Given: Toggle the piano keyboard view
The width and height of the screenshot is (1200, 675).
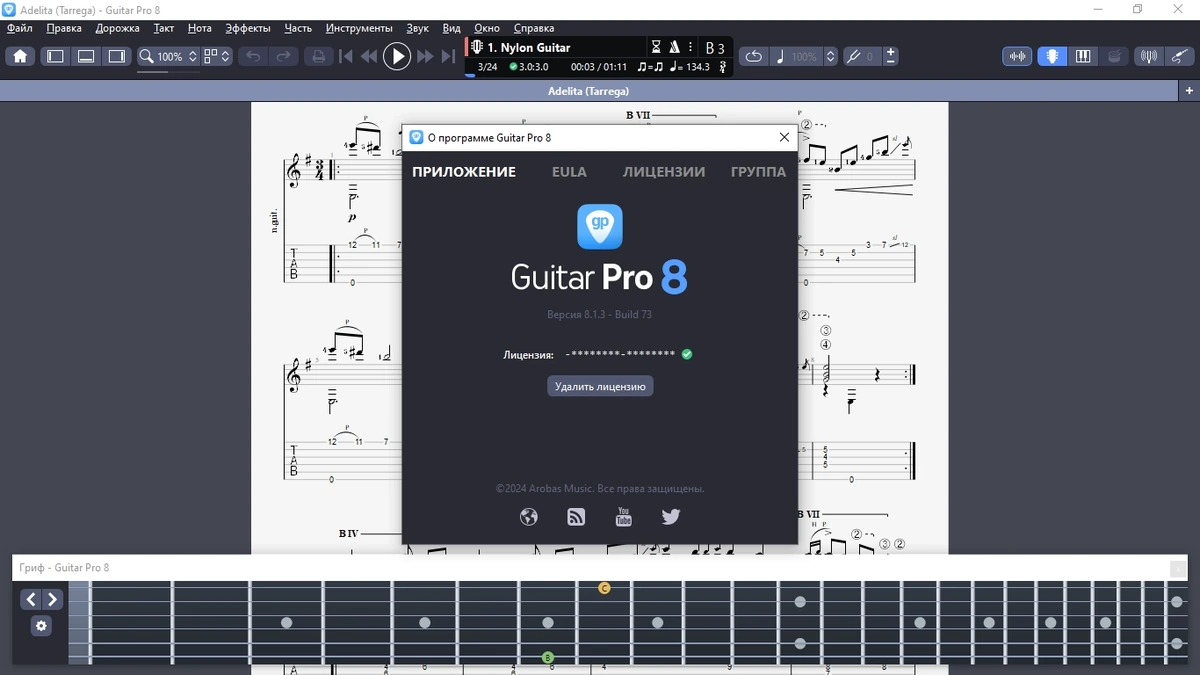Looking at the screenshot, I should coord(1083,57).
